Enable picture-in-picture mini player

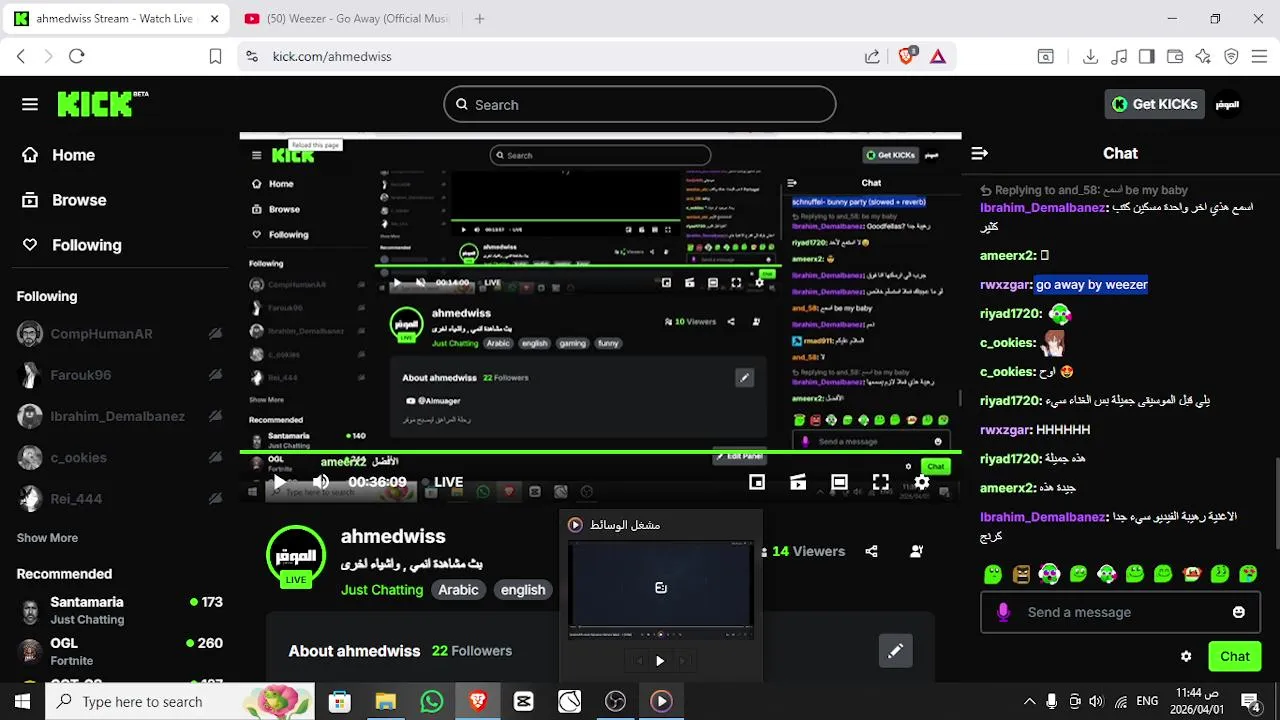(757, 482)
